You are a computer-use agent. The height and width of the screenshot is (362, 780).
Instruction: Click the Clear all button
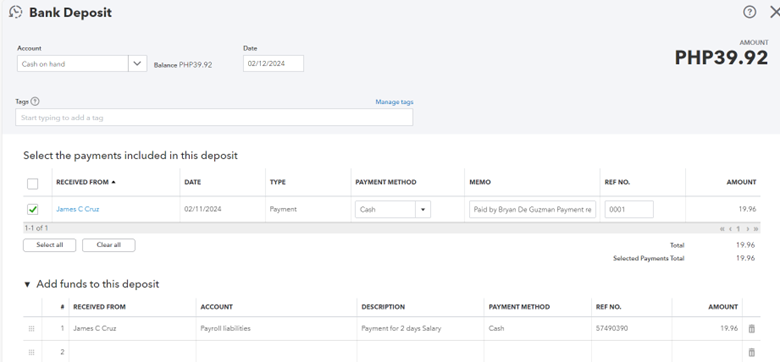pos(108,245)
